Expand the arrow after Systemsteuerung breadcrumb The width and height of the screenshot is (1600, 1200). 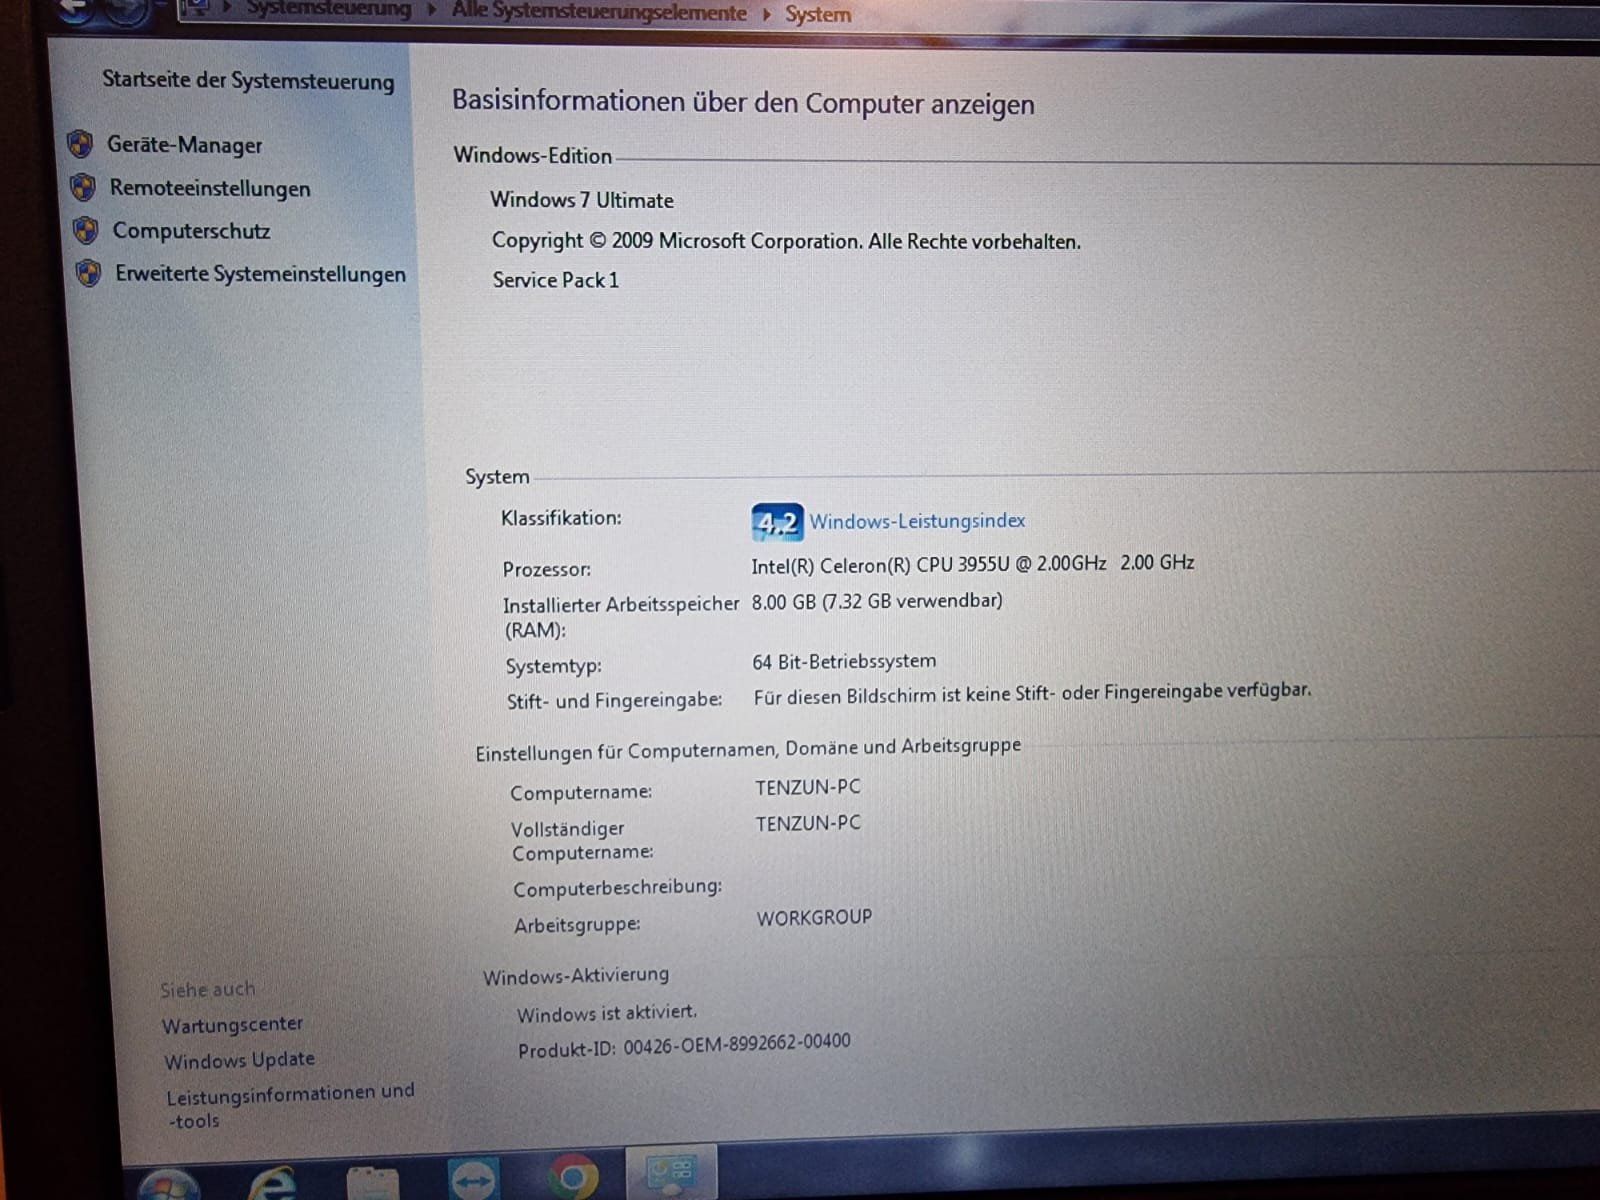(x=432, y=11)
